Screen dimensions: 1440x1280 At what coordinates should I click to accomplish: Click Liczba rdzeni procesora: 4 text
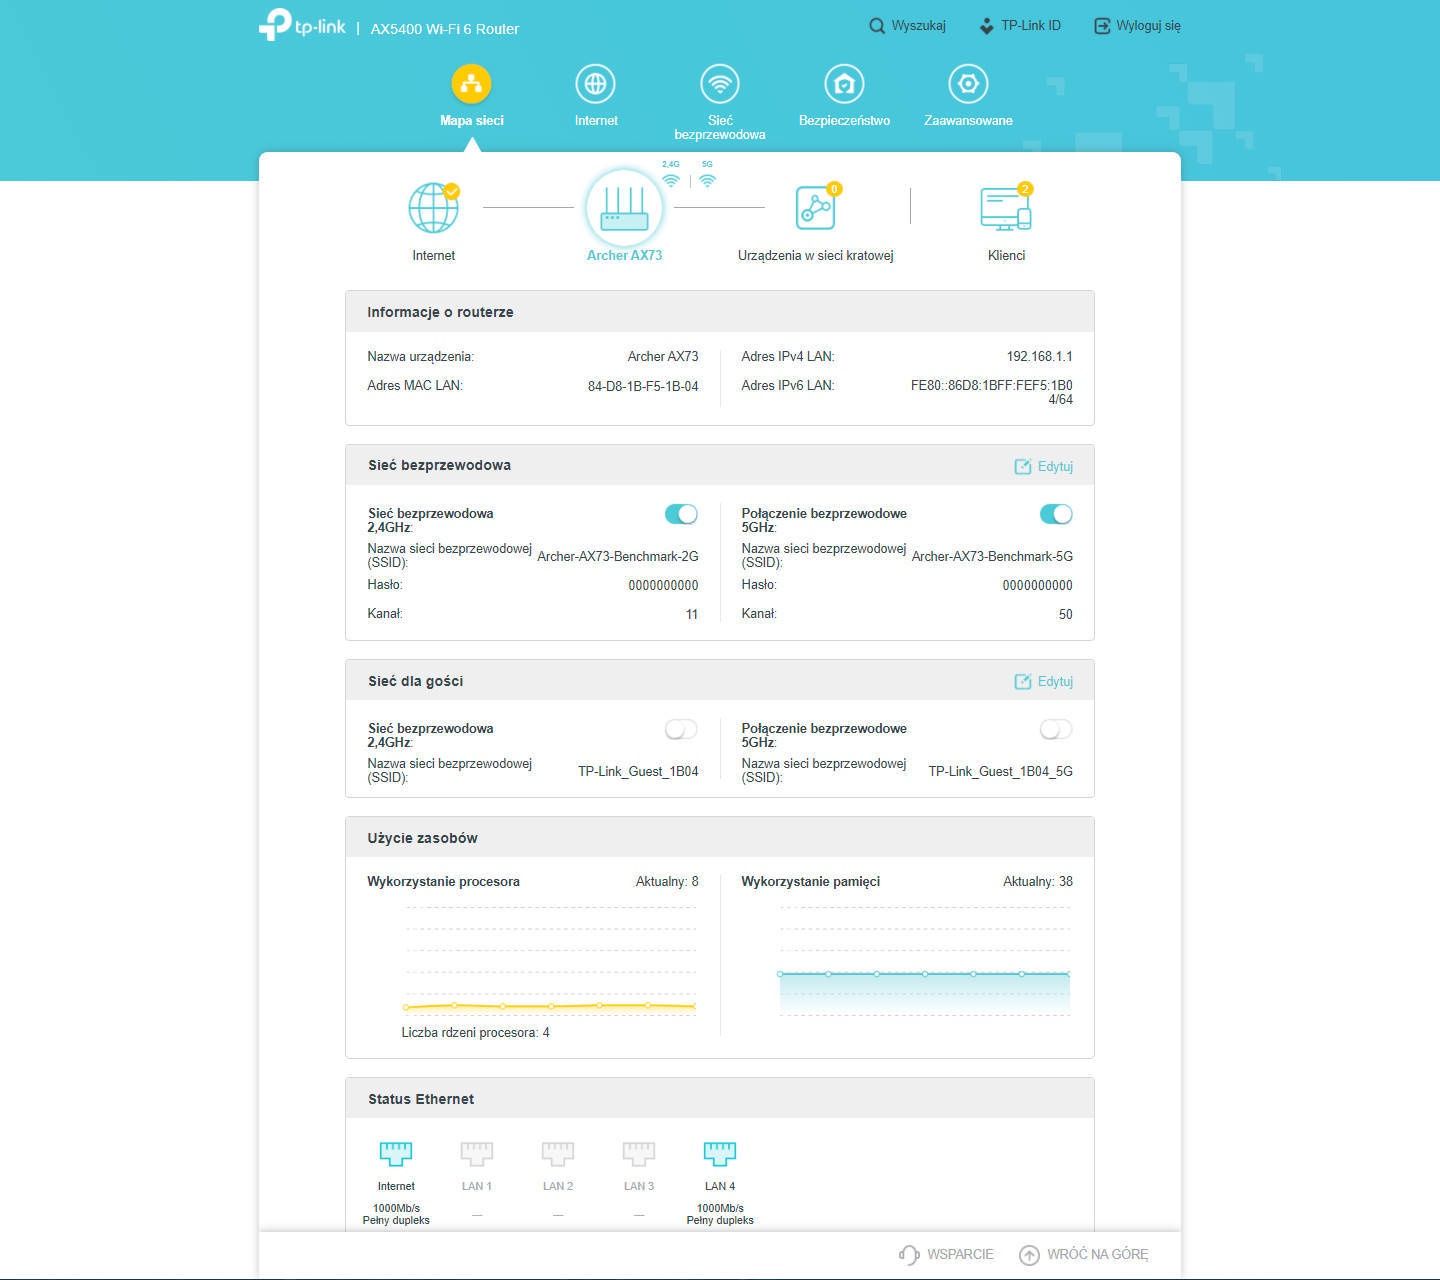(x=475, y=1033)
